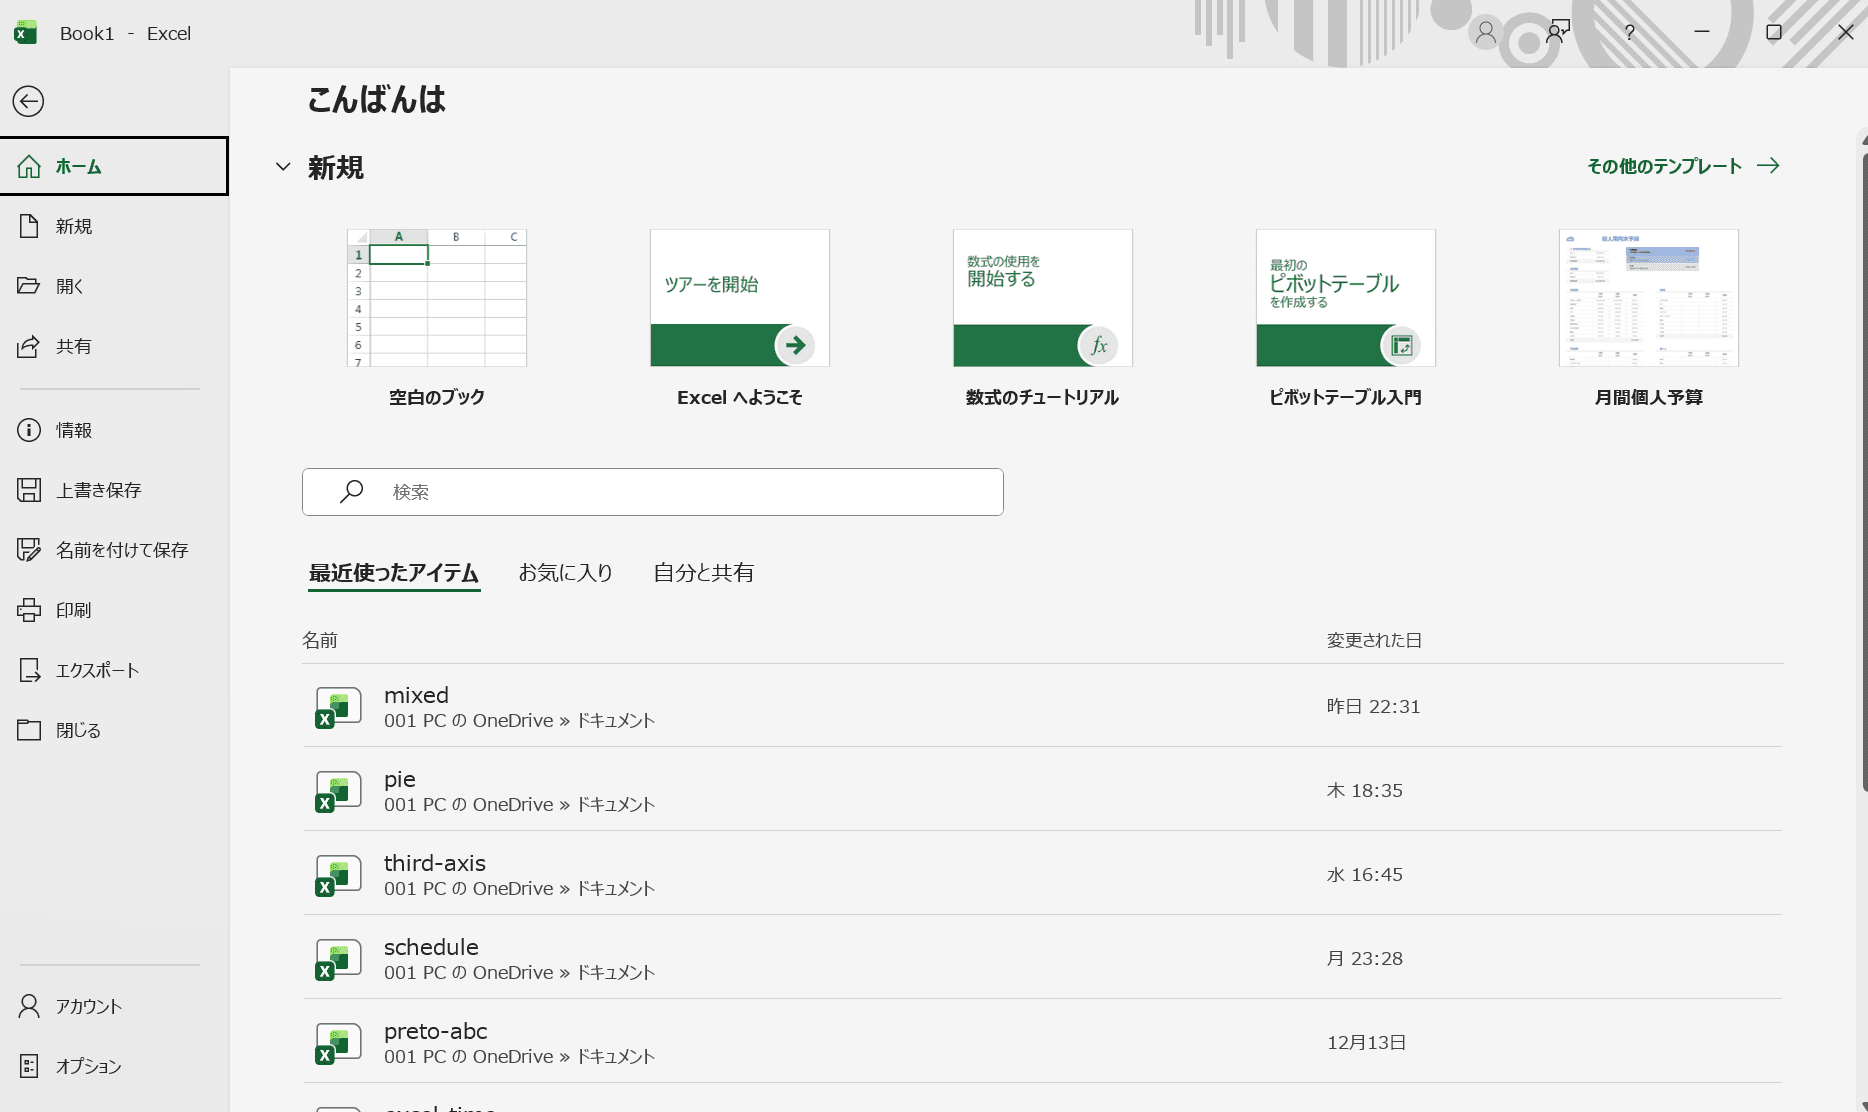Open 名前を付けて保存 in sidebar

(121, 550)
